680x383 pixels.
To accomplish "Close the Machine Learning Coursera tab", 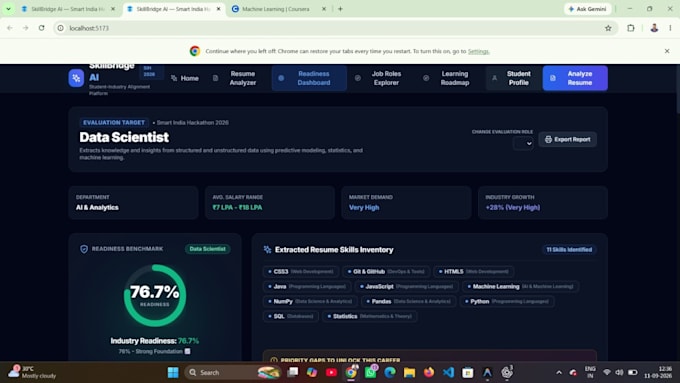I will tap(324, 9).
